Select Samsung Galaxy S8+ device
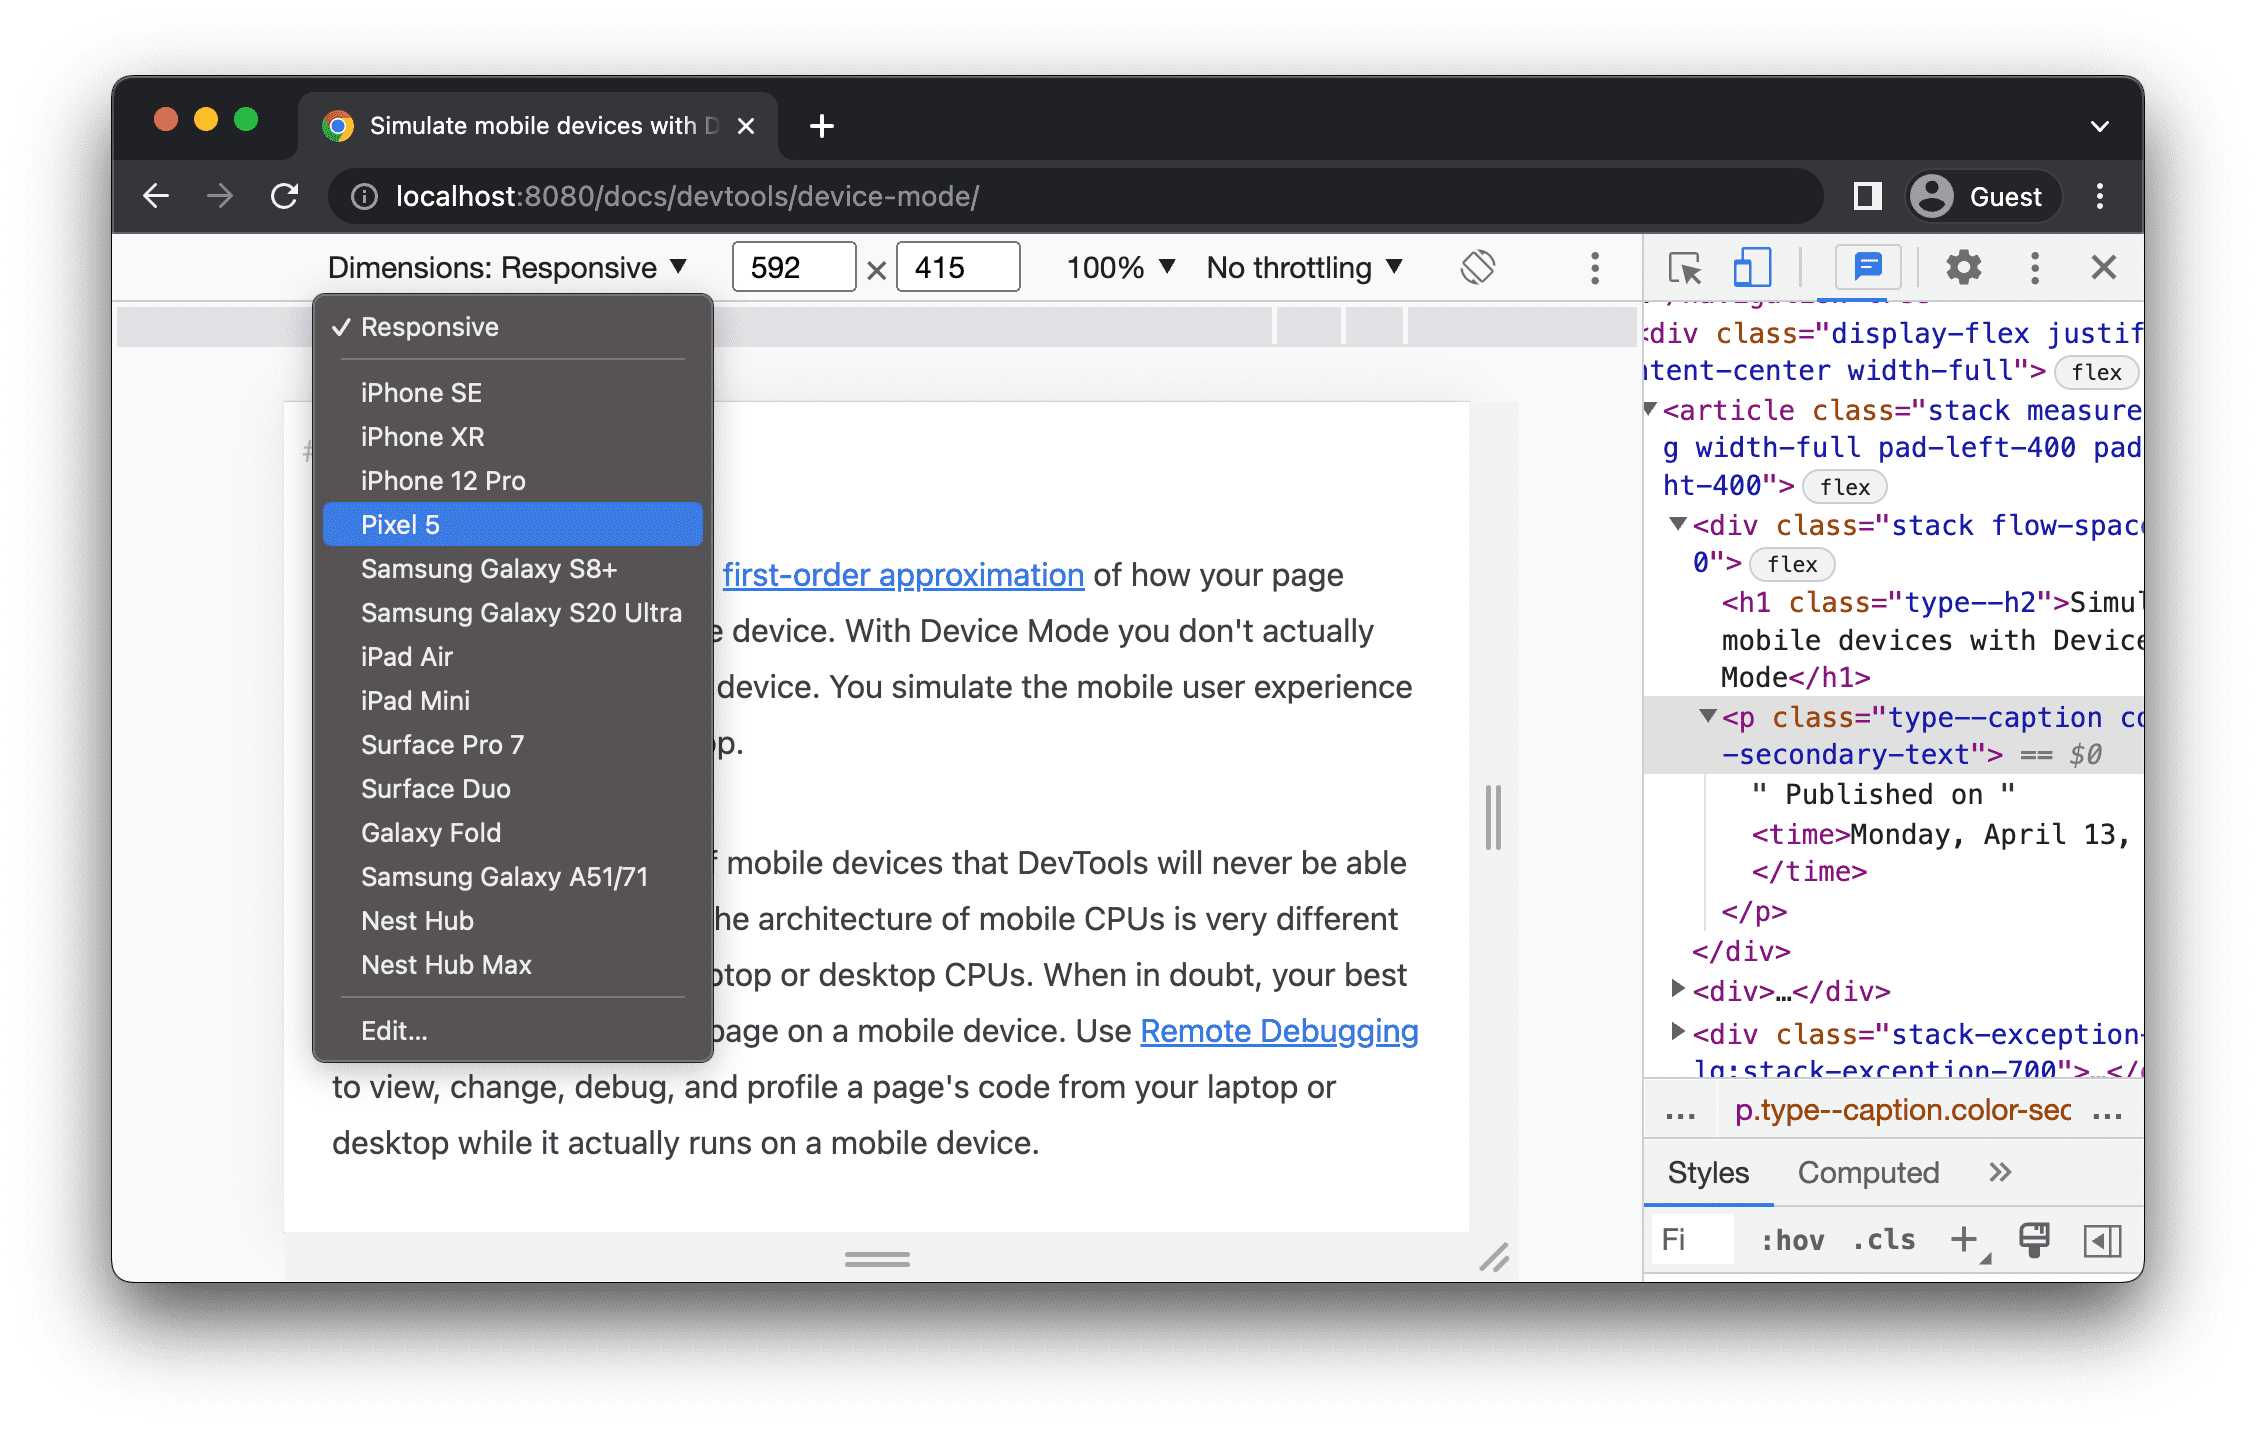 point(490,569)
